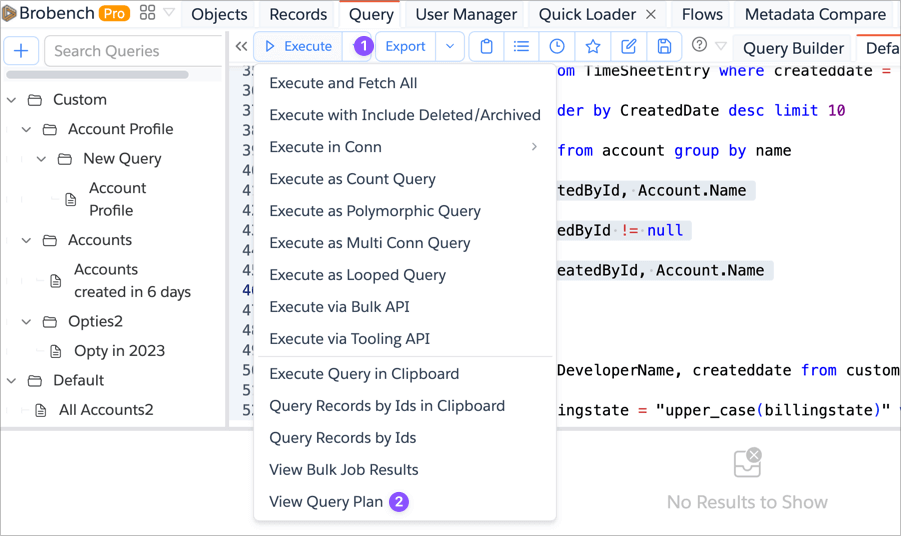Save the query with the floppy disk icon
This screenshot has width=901, height=536.
[664, 47]
